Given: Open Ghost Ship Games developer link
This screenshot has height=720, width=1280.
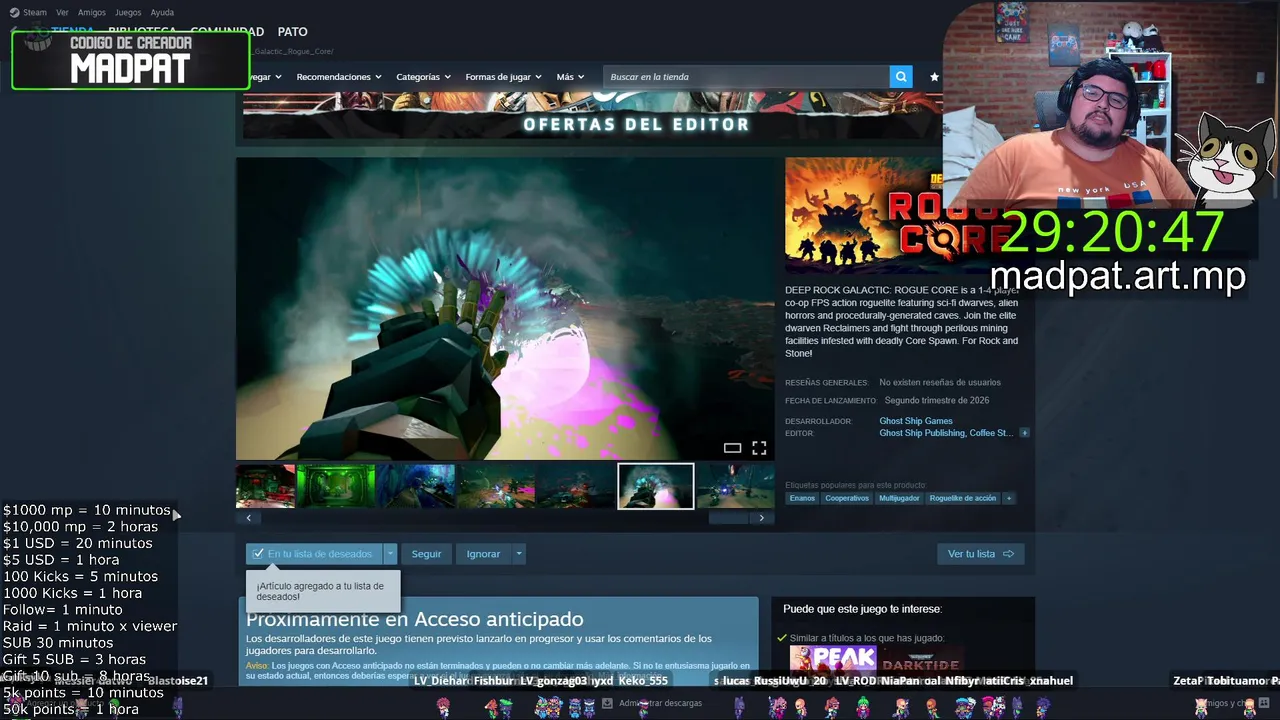Looking at the screenshot, I should pos(916,421).
